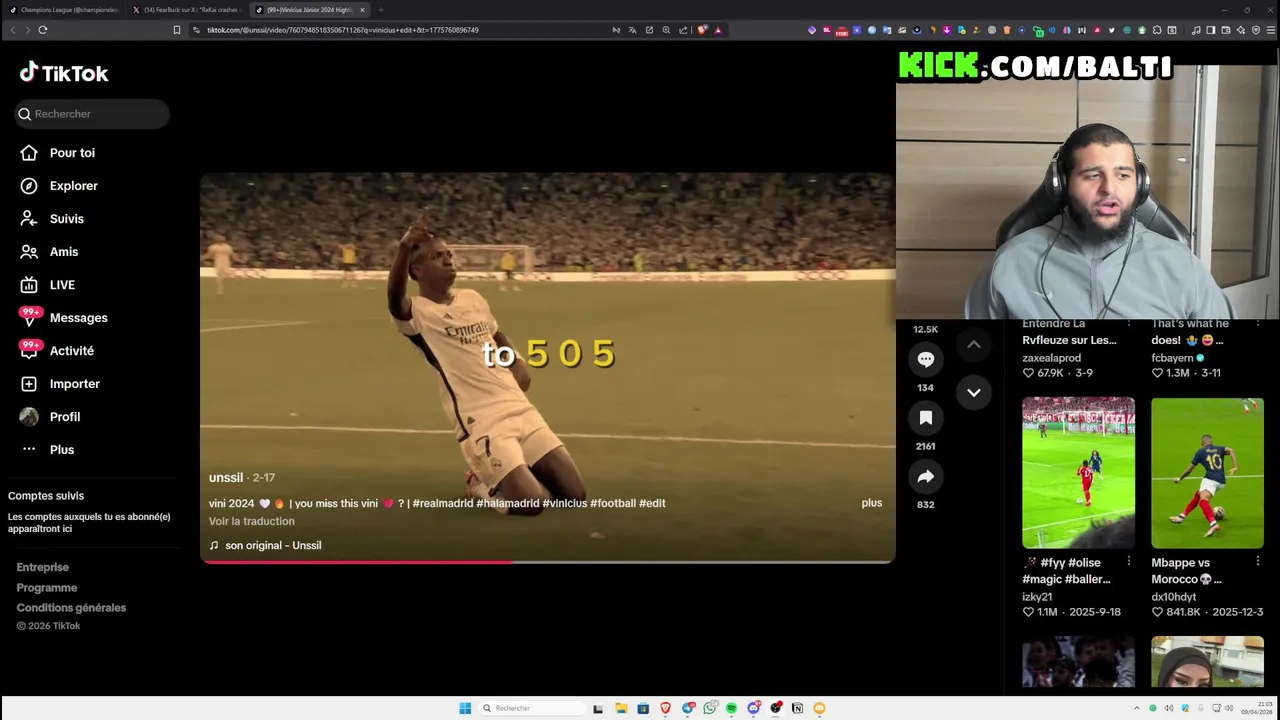Seek on the red video progress bar

[548, 561]
